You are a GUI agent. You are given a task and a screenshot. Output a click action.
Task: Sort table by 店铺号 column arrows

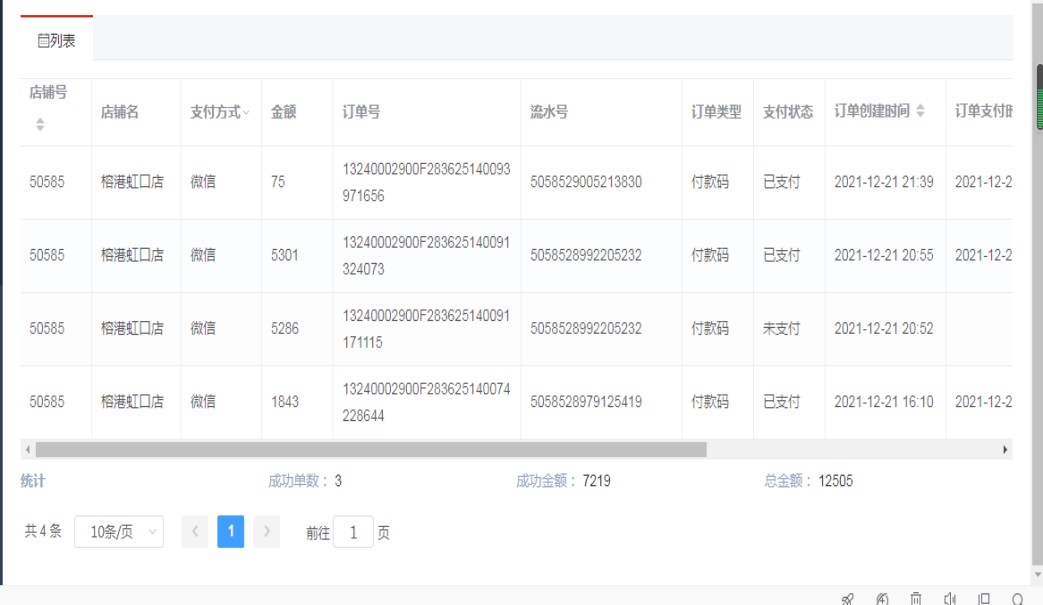40,124
